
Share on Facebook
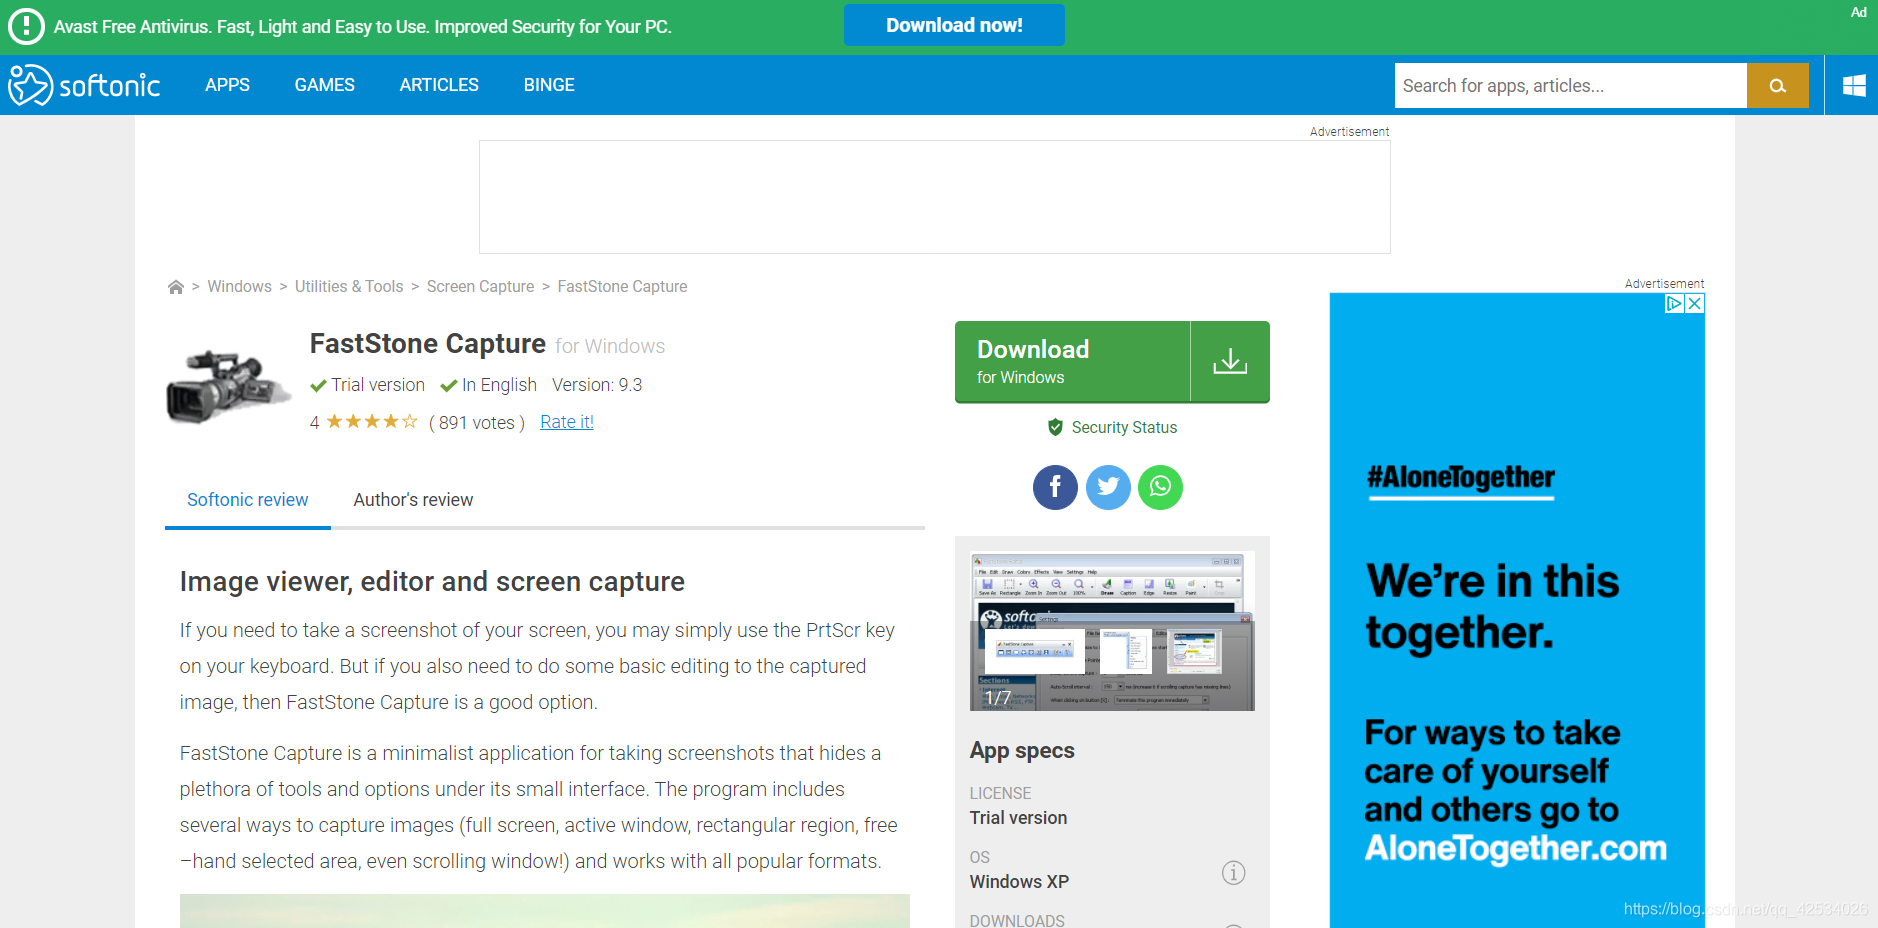(x=1055, y=487)
